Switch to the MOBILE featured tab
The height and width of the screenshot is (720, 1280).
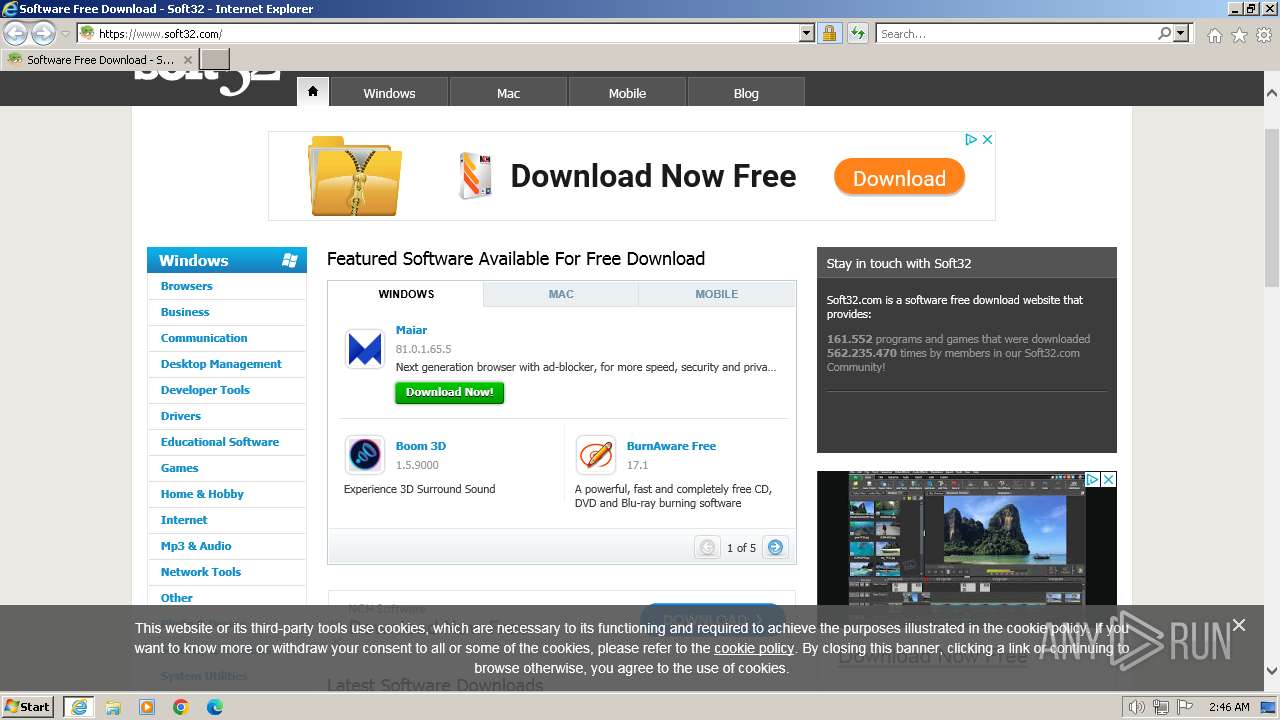coord(717,294)
